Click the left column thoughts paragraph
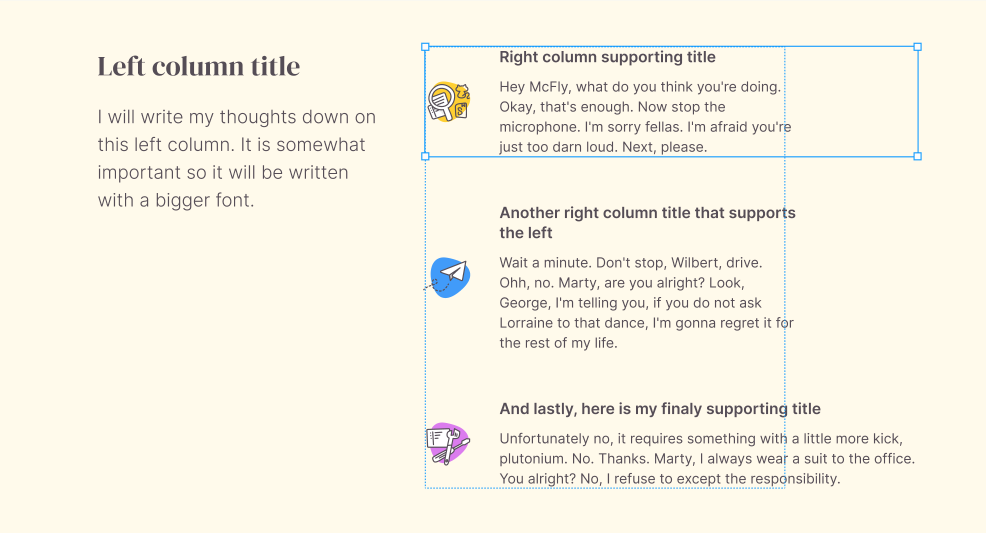The width and height of the screenshot is (986, 533). click(x=237, y=159)
